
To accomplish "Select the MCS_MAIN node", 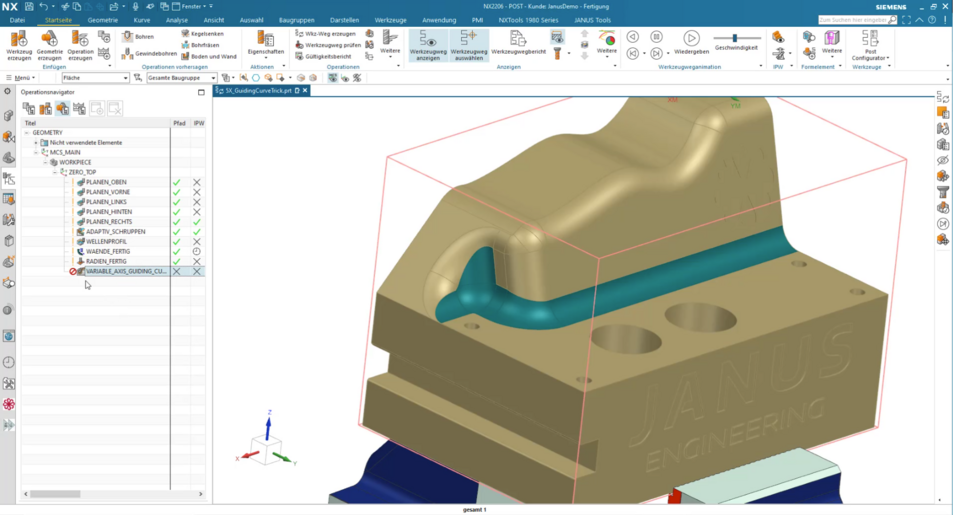I will (64, 153).
